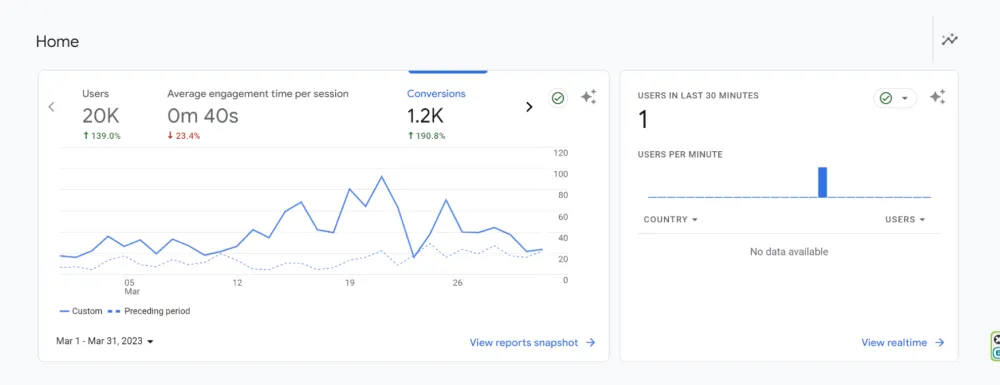Screen dimensions: 1000x385
Task: Click the Home page heading
Action: coord(57,41)
